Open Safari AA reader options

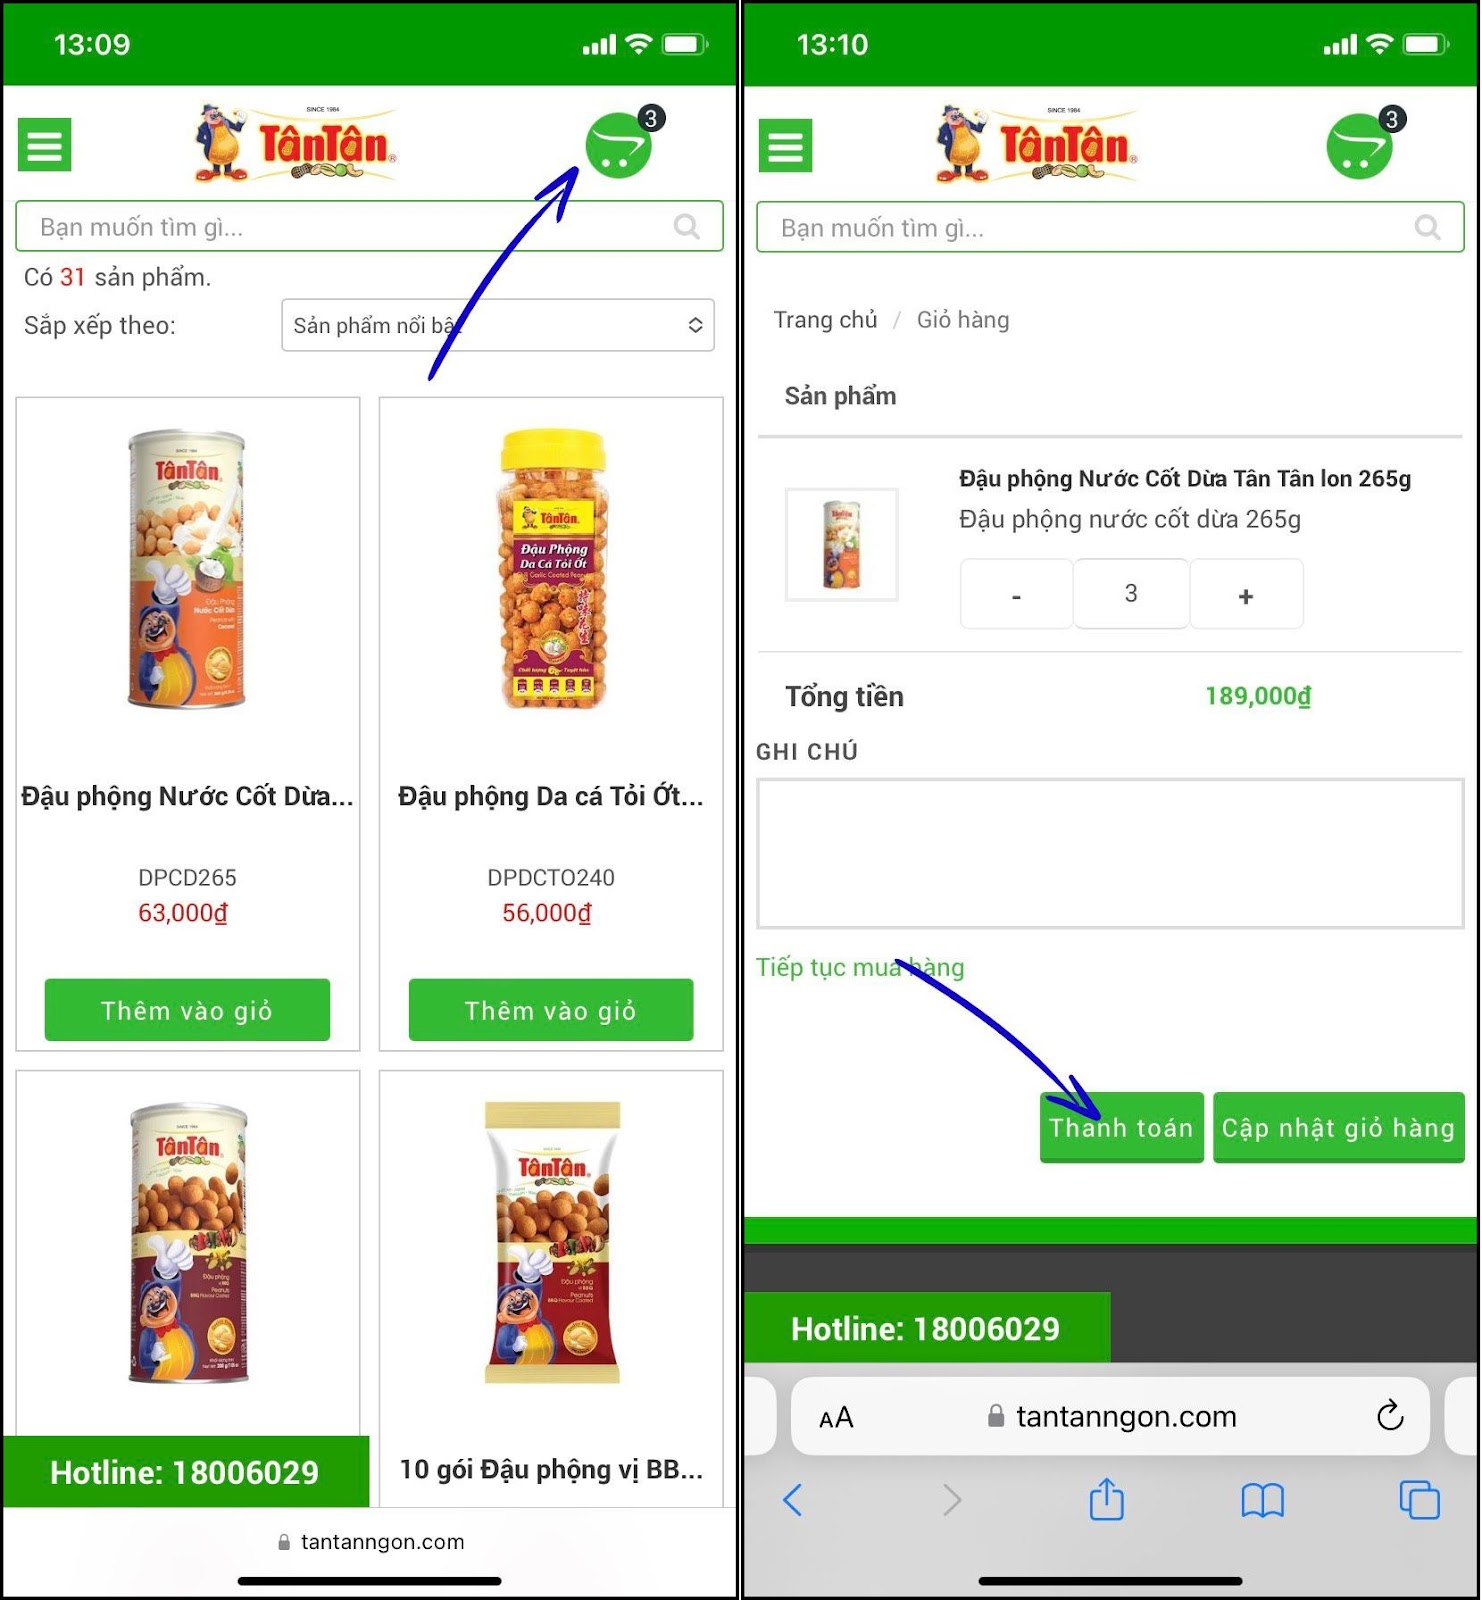coord(836,1418)
